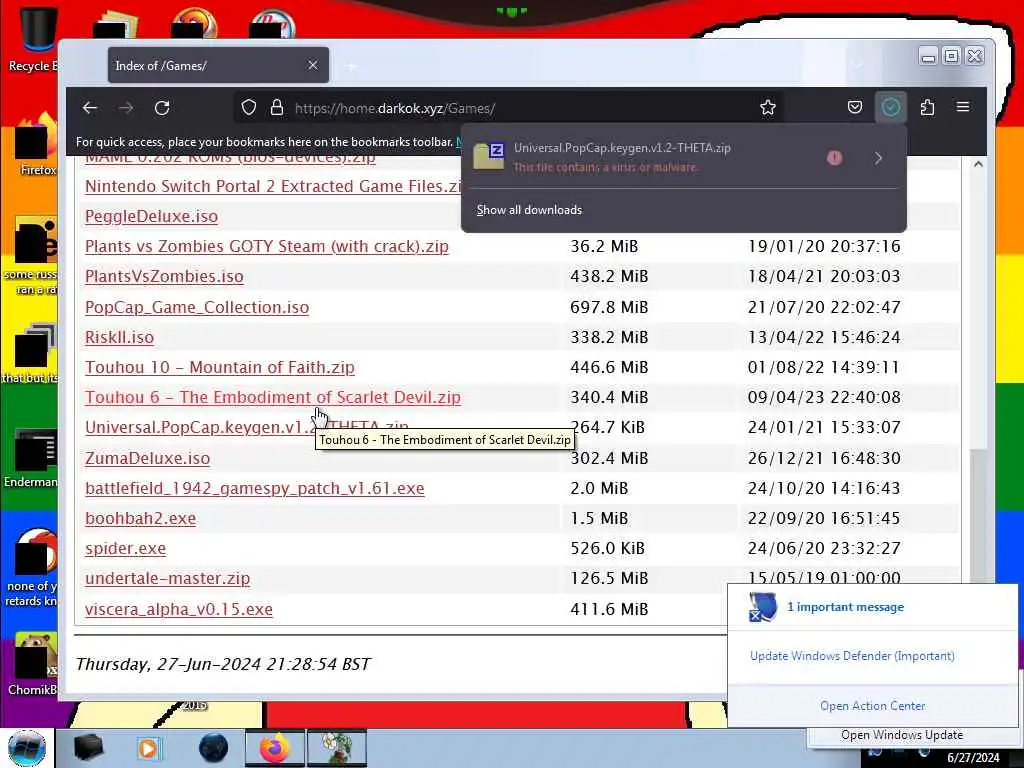Click the 697.8 MiB size cell

pyautogui.click(x=609, y=307)
